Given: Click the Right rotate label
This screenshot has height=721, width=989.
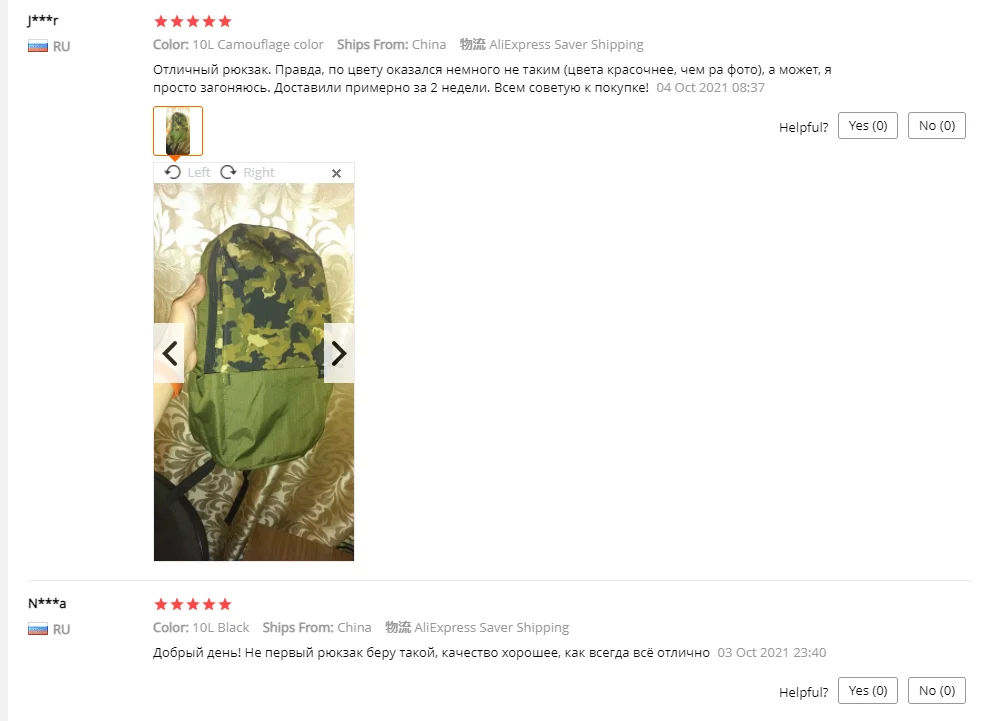Looking at the screenshot, I should tap(259, 172).
